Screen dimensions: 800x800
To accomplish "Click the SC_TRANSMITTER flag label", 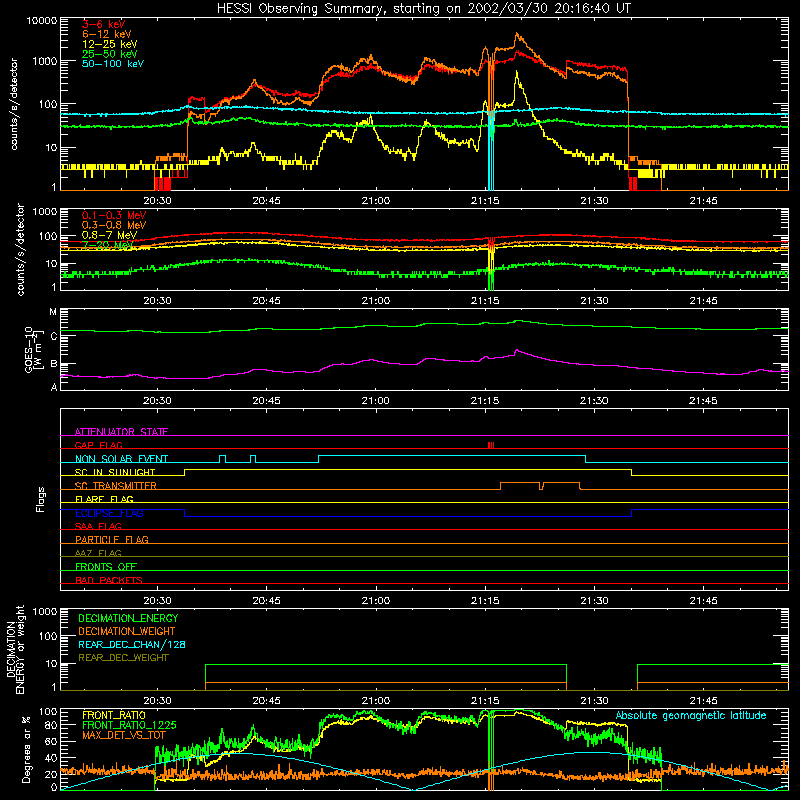I will 116,486.
